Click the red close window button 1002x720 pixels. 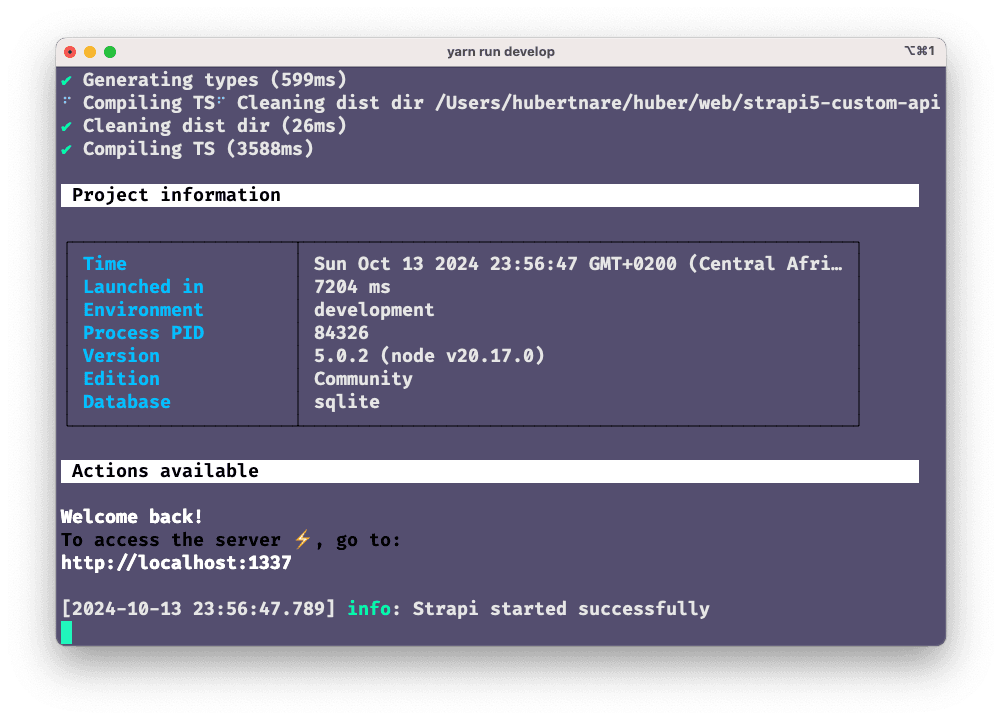click(x=70, y=52)
